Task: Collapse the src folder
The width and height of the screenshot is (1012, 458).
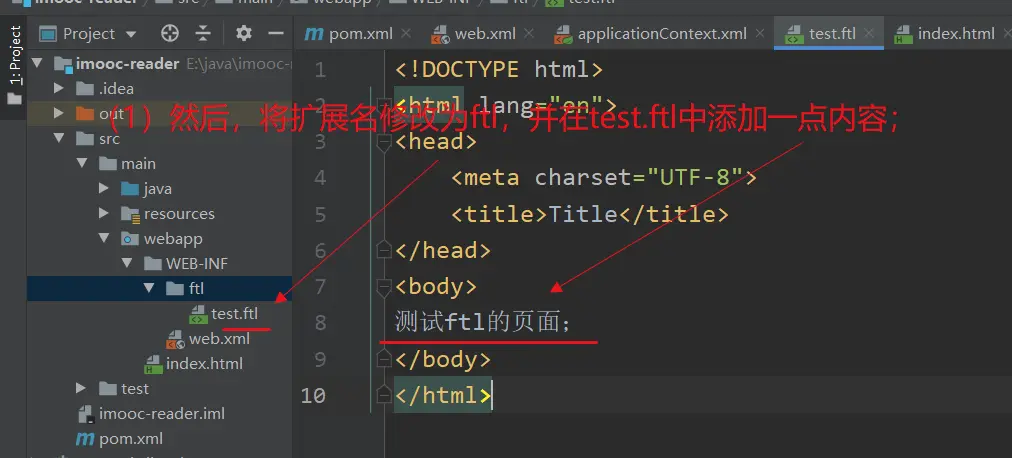Action: 59,138
